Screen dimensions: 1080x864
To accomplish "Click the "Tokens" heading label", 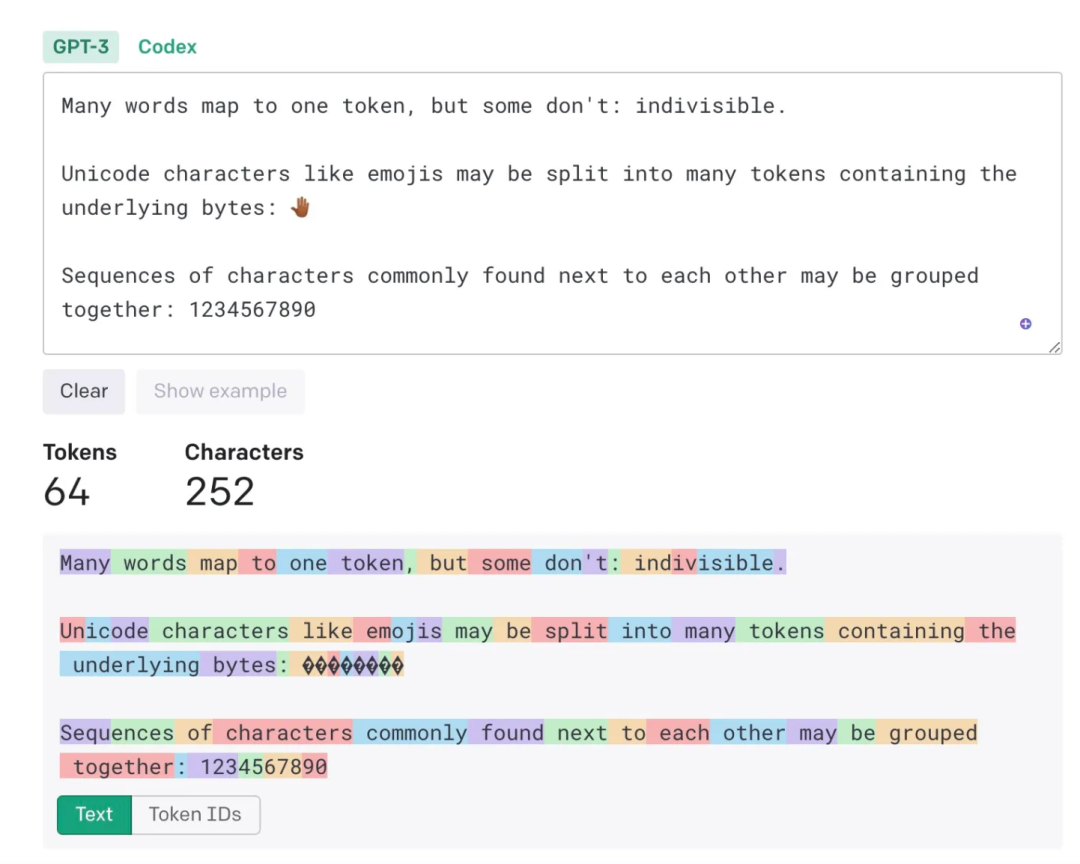I will (80, 452).
